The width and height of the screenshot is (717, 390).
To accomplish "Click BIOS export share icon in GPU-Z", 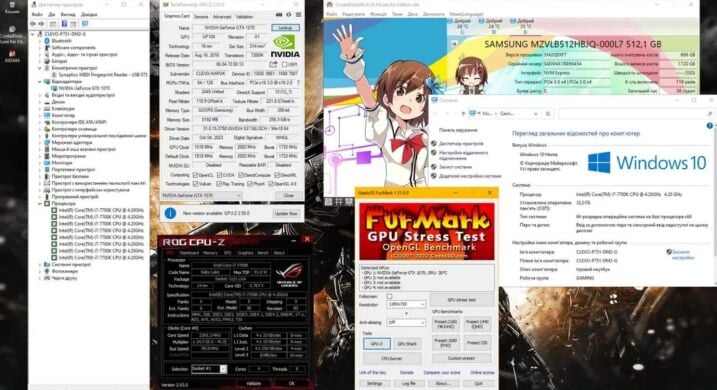I will pos(273,64).
